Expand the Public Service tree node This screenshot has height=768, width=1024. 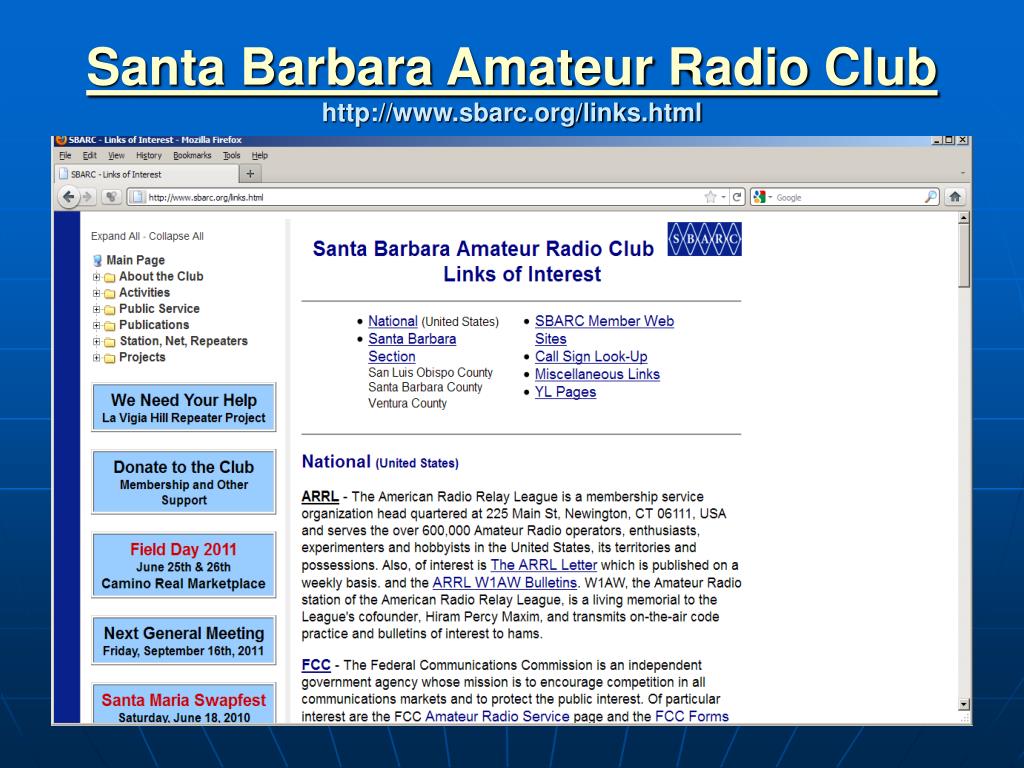(96, 310)
